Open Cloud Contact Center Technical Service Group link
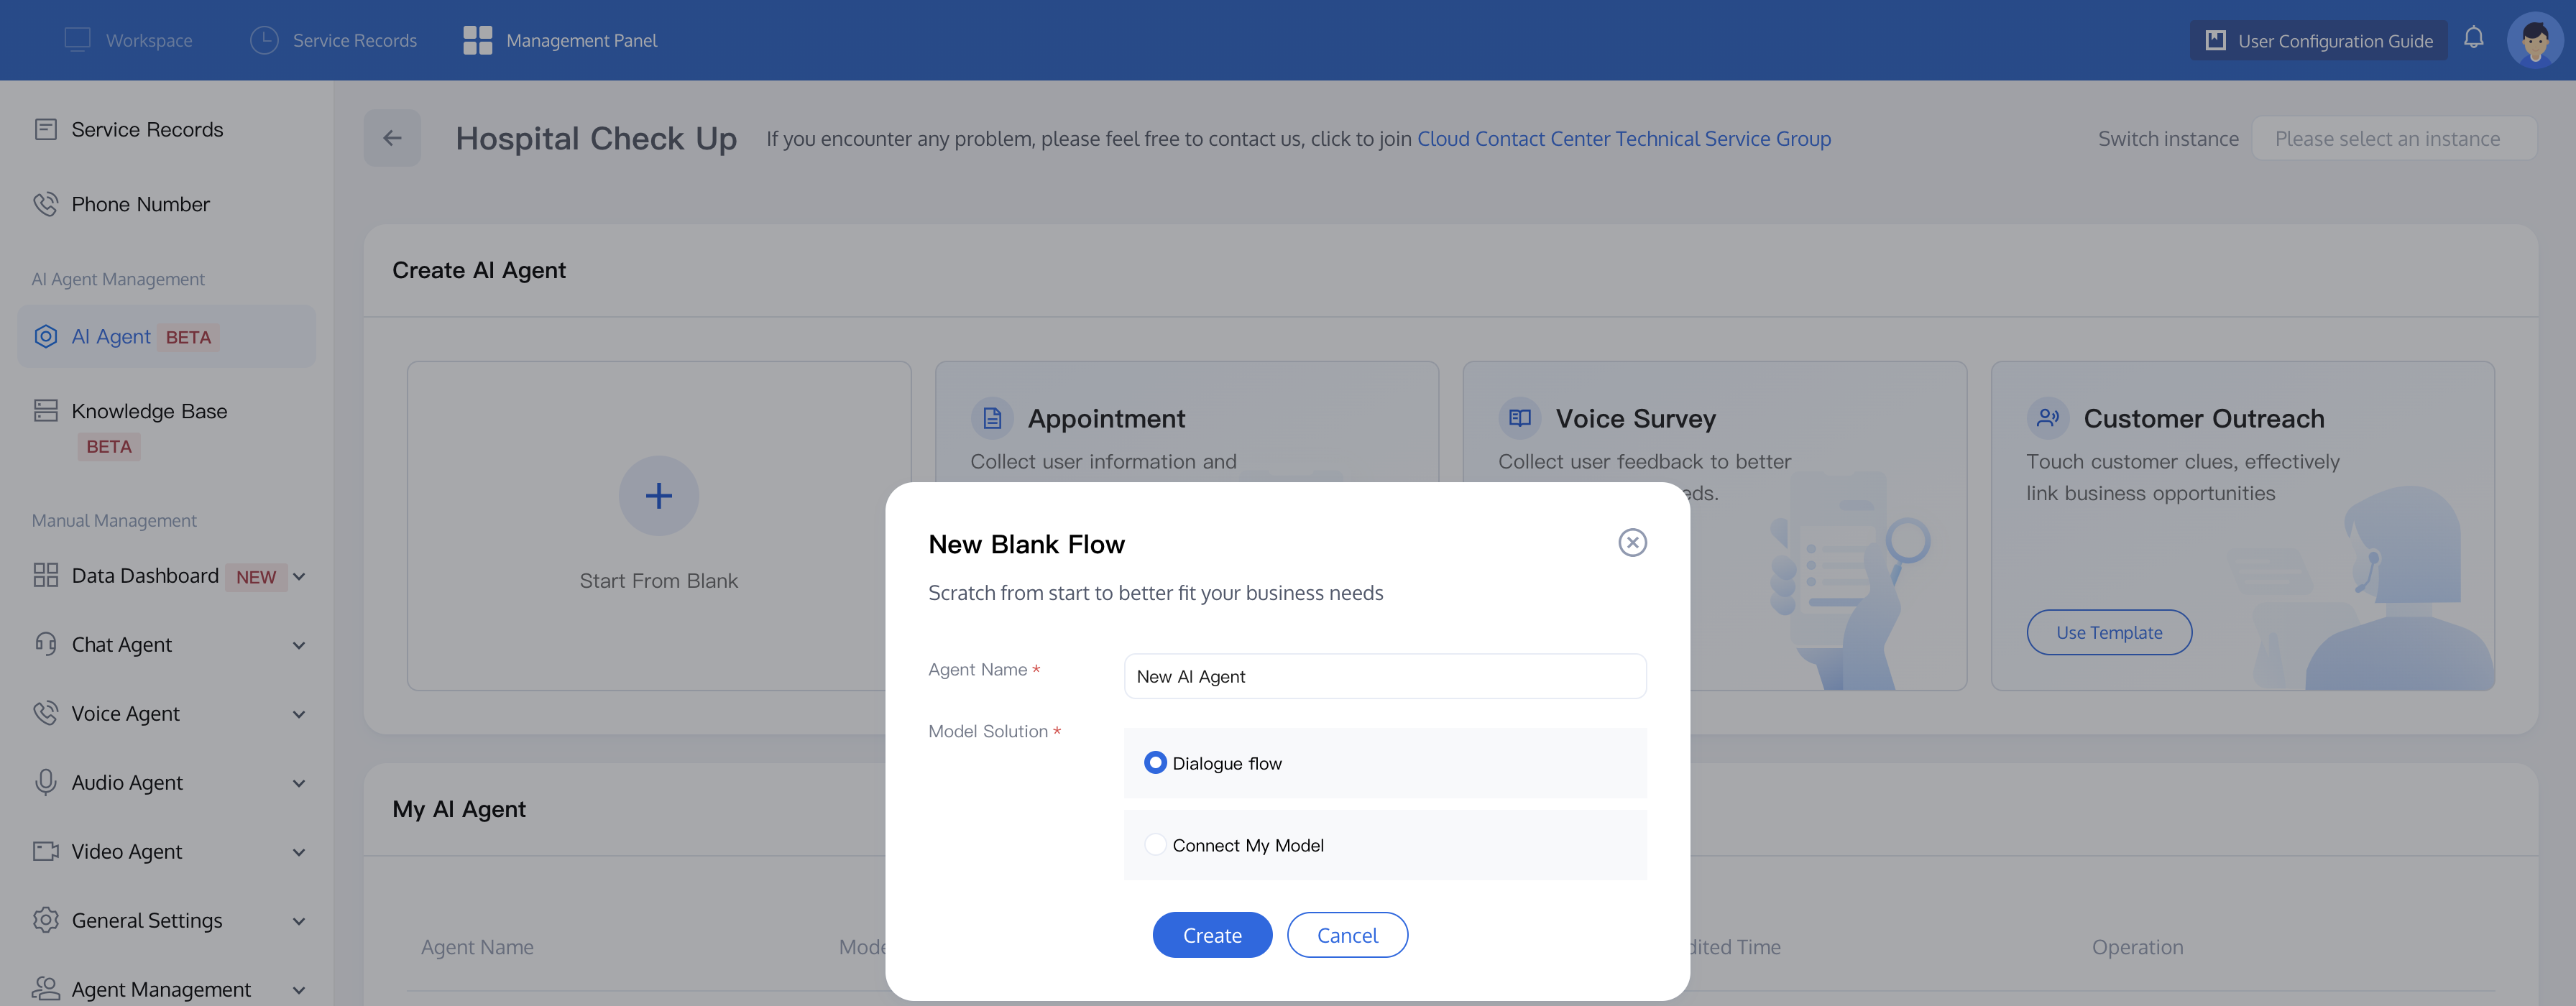 1623,139
